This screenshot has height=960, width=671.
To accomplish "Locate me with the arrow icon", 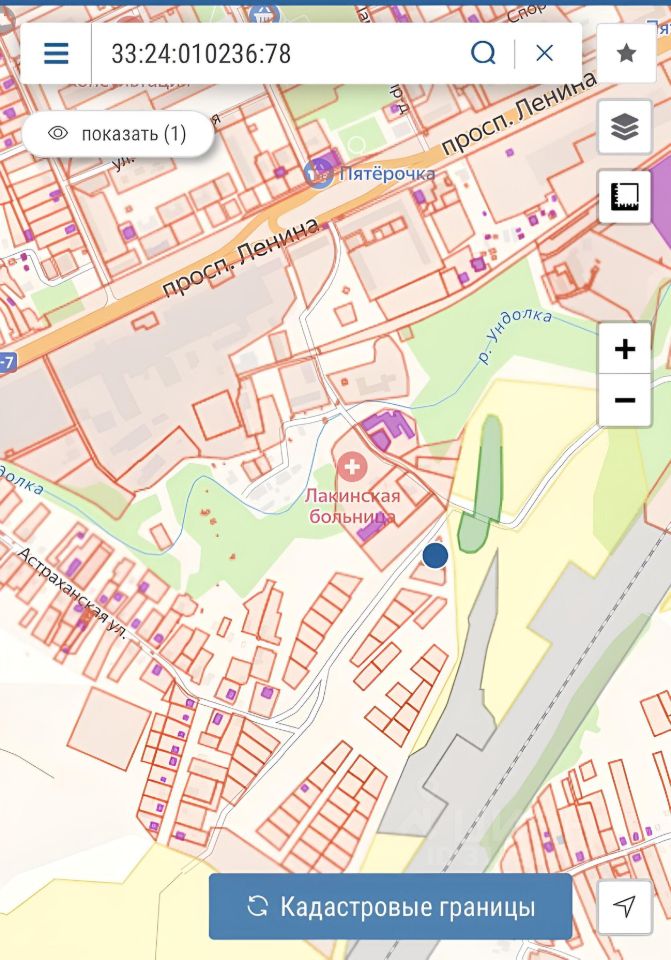I will 624,906.
